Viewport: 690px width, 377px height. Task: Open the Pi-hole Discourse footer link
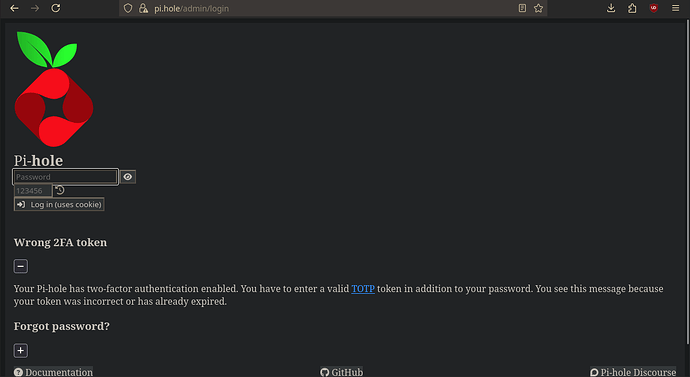[633, 372]
